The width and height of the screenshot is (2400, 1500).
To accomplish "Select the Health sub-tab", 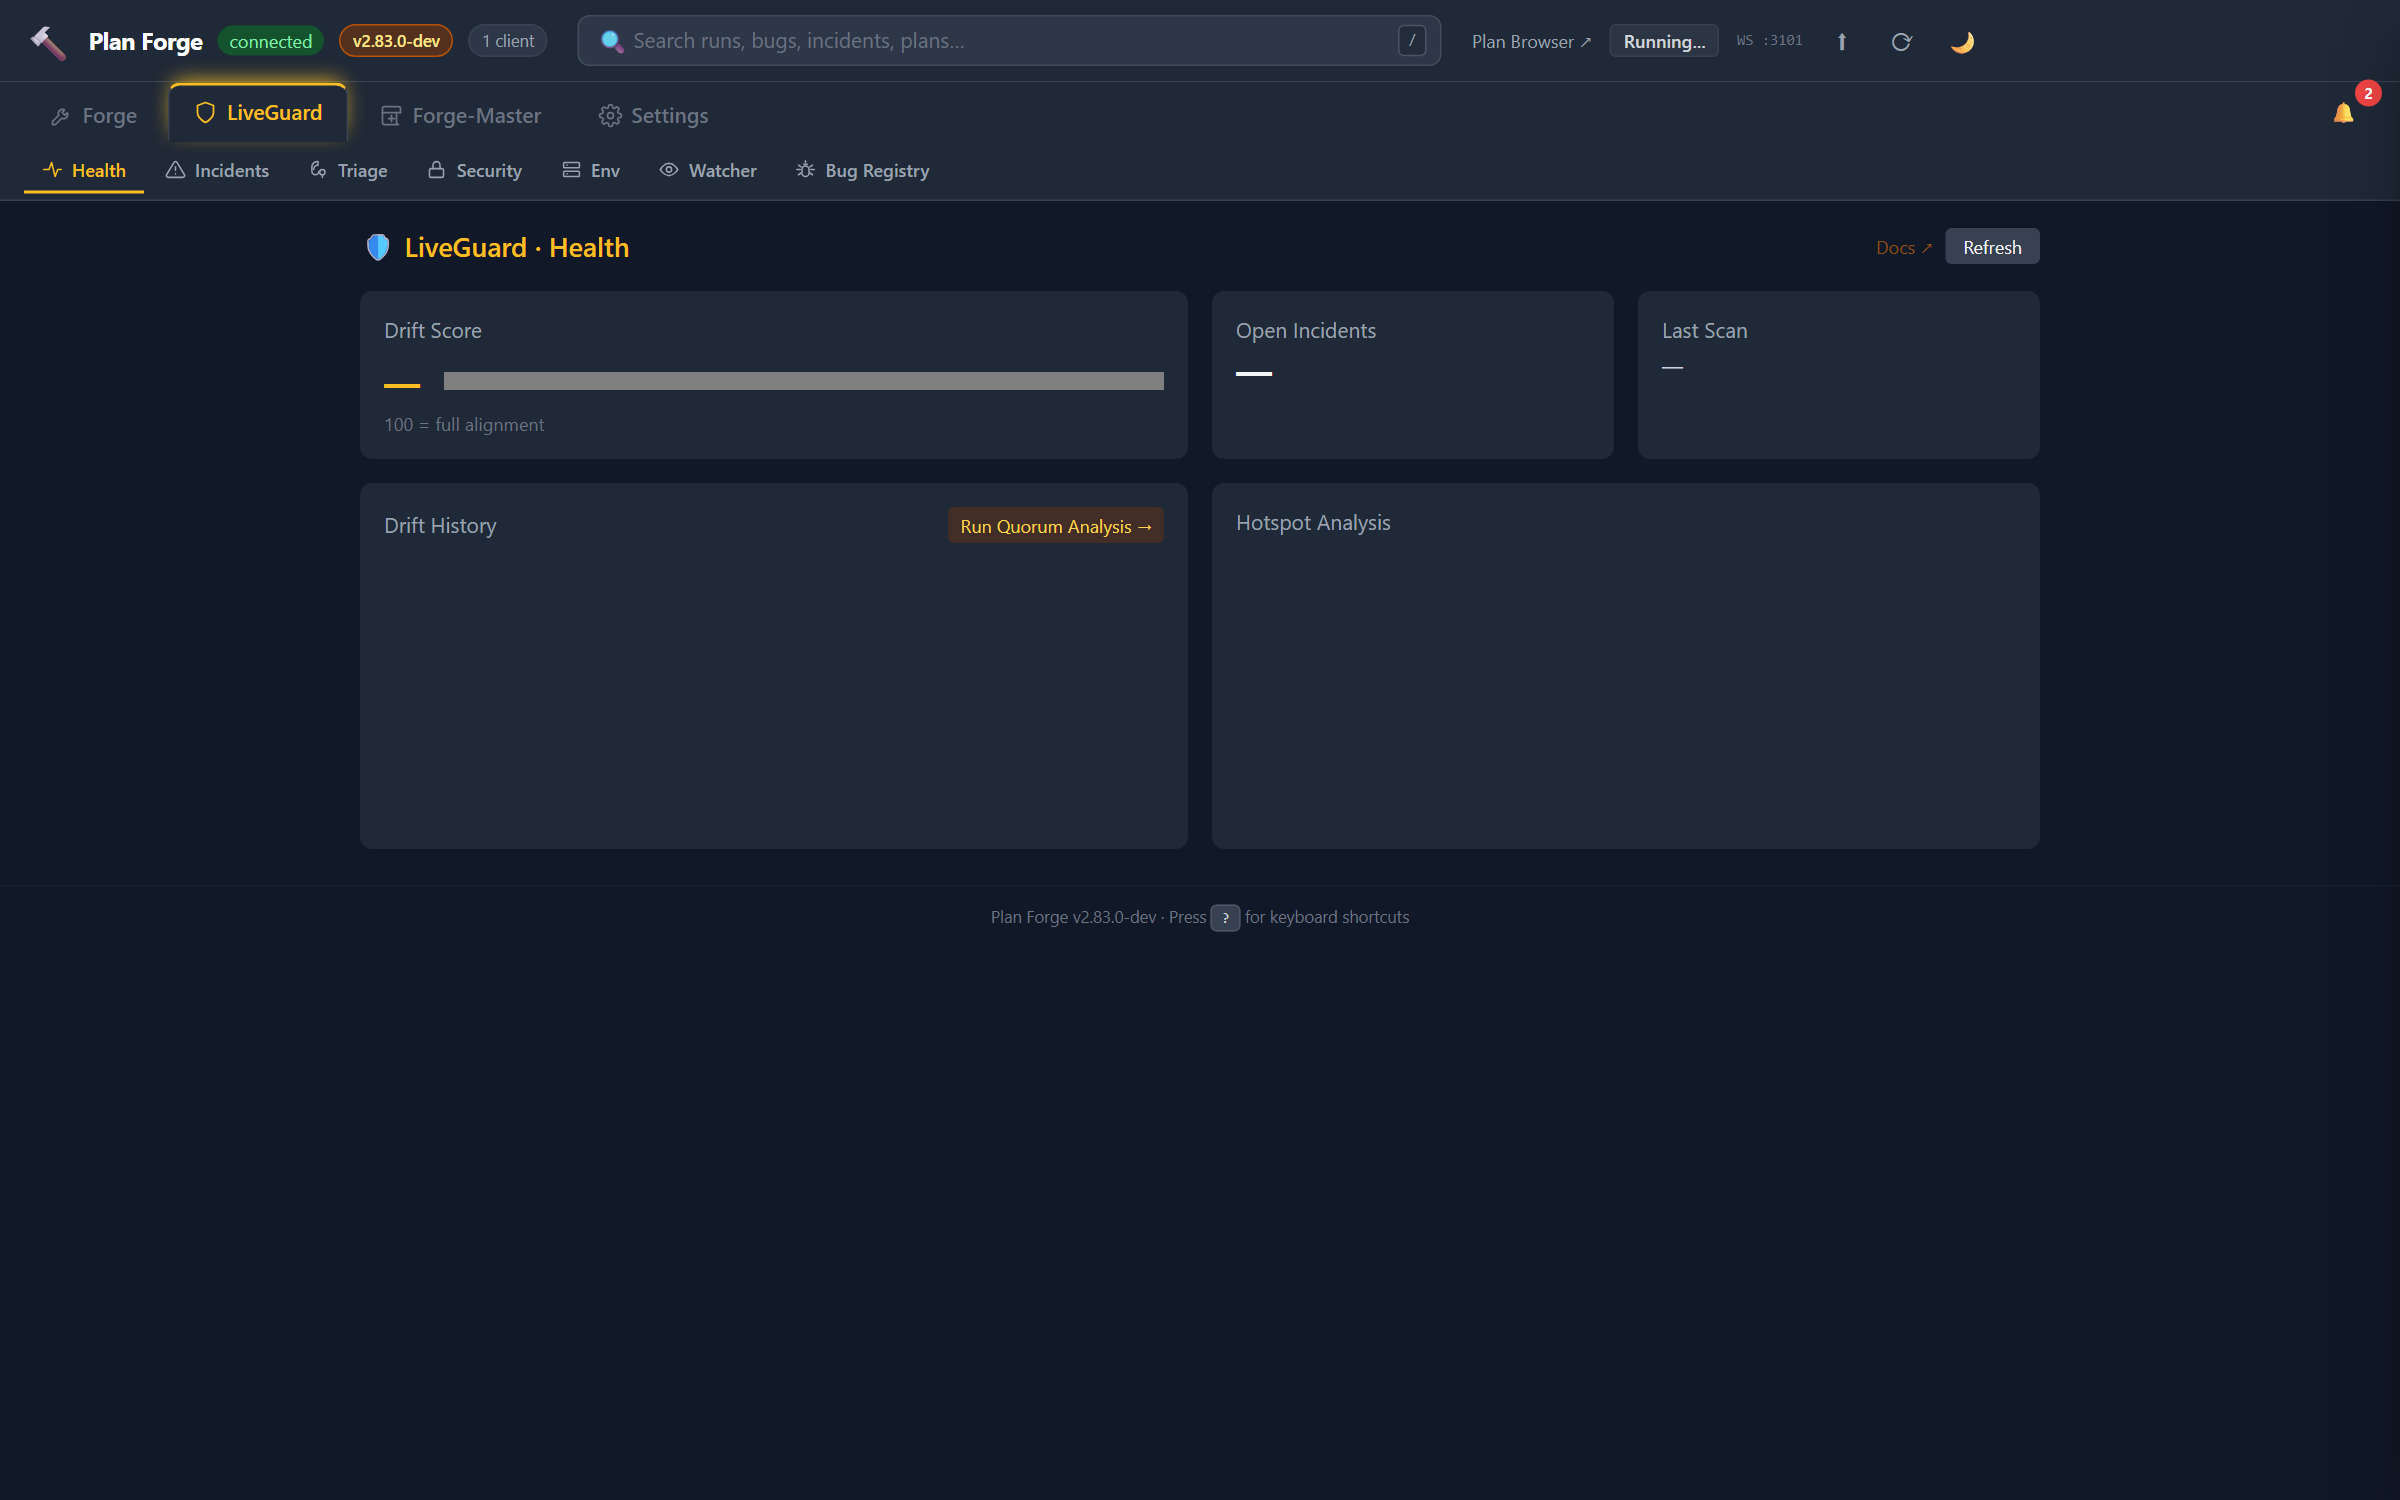I will [84, 171].
